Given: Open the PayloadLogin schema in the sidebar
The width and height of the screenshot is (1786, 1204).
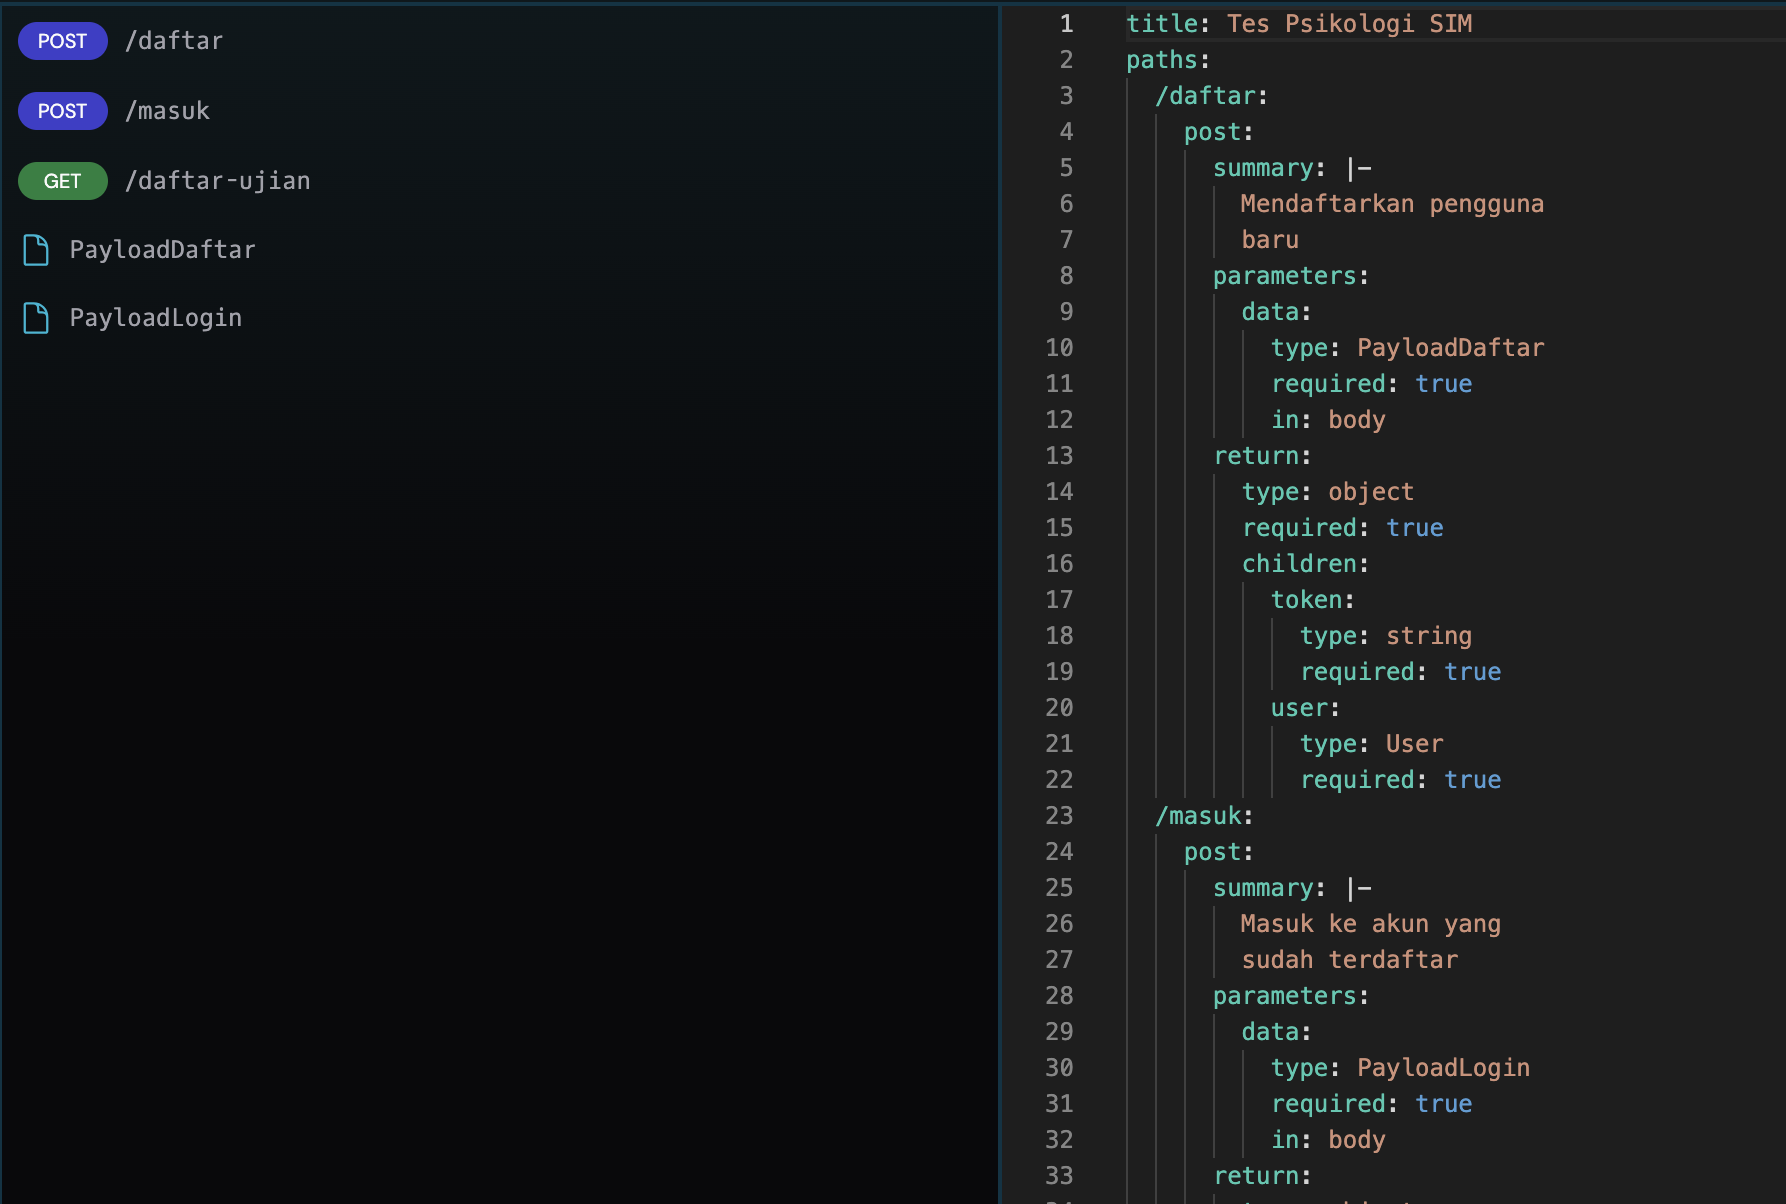Looking at the screenshot, I should [x=155, y=318].
